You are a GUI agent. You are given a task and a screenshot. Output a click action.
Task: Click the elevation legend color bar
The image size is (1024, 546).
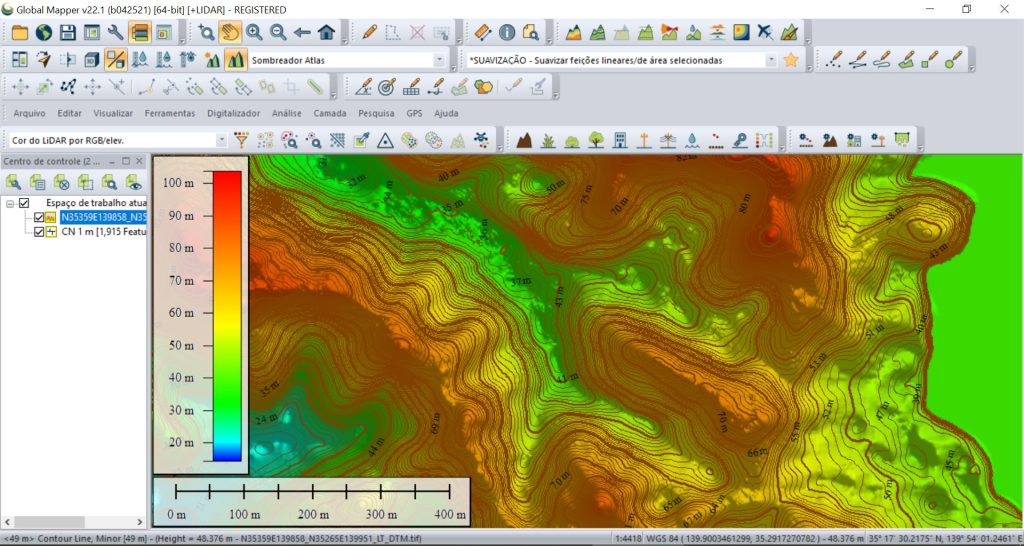tap(227, 315)
